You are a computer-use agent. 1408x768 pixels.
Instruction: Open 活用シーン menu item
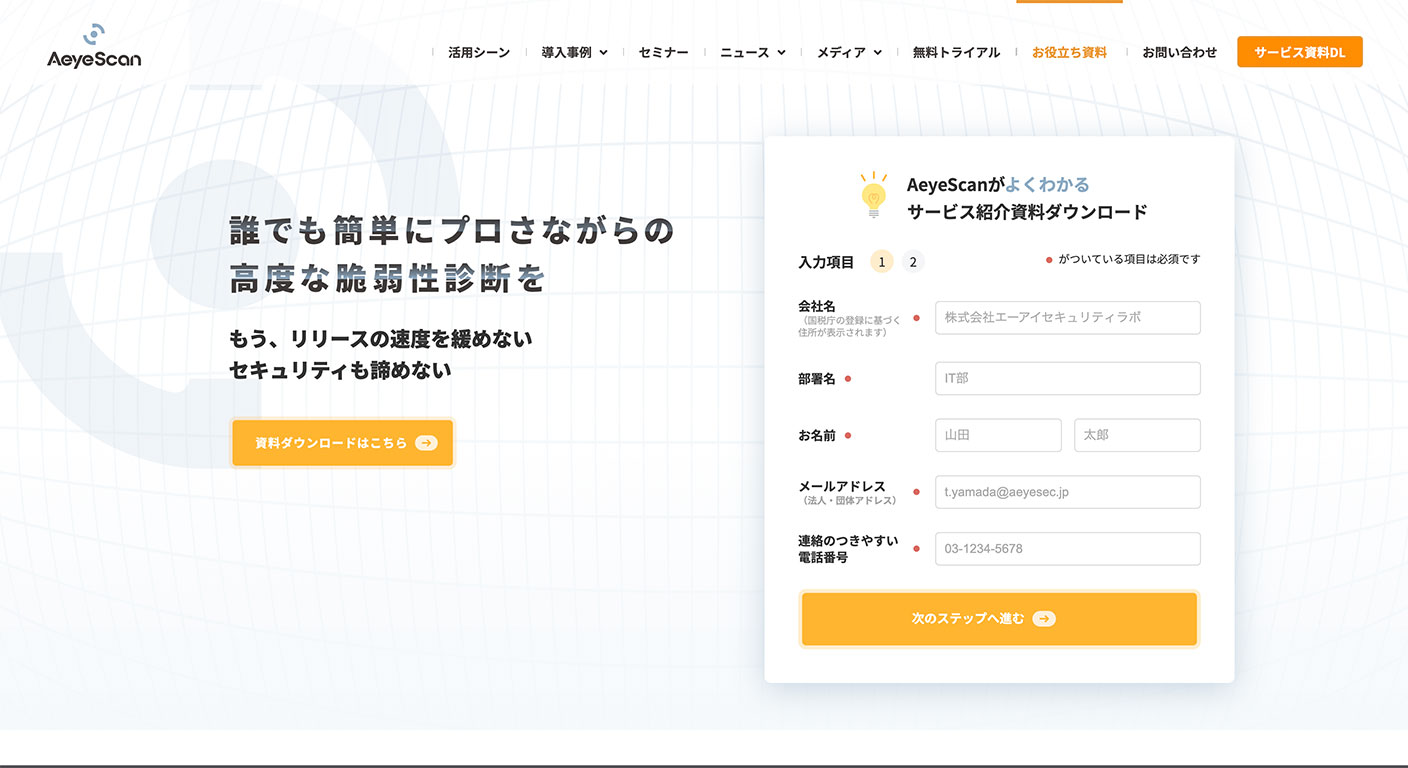[x=479, y=52]
